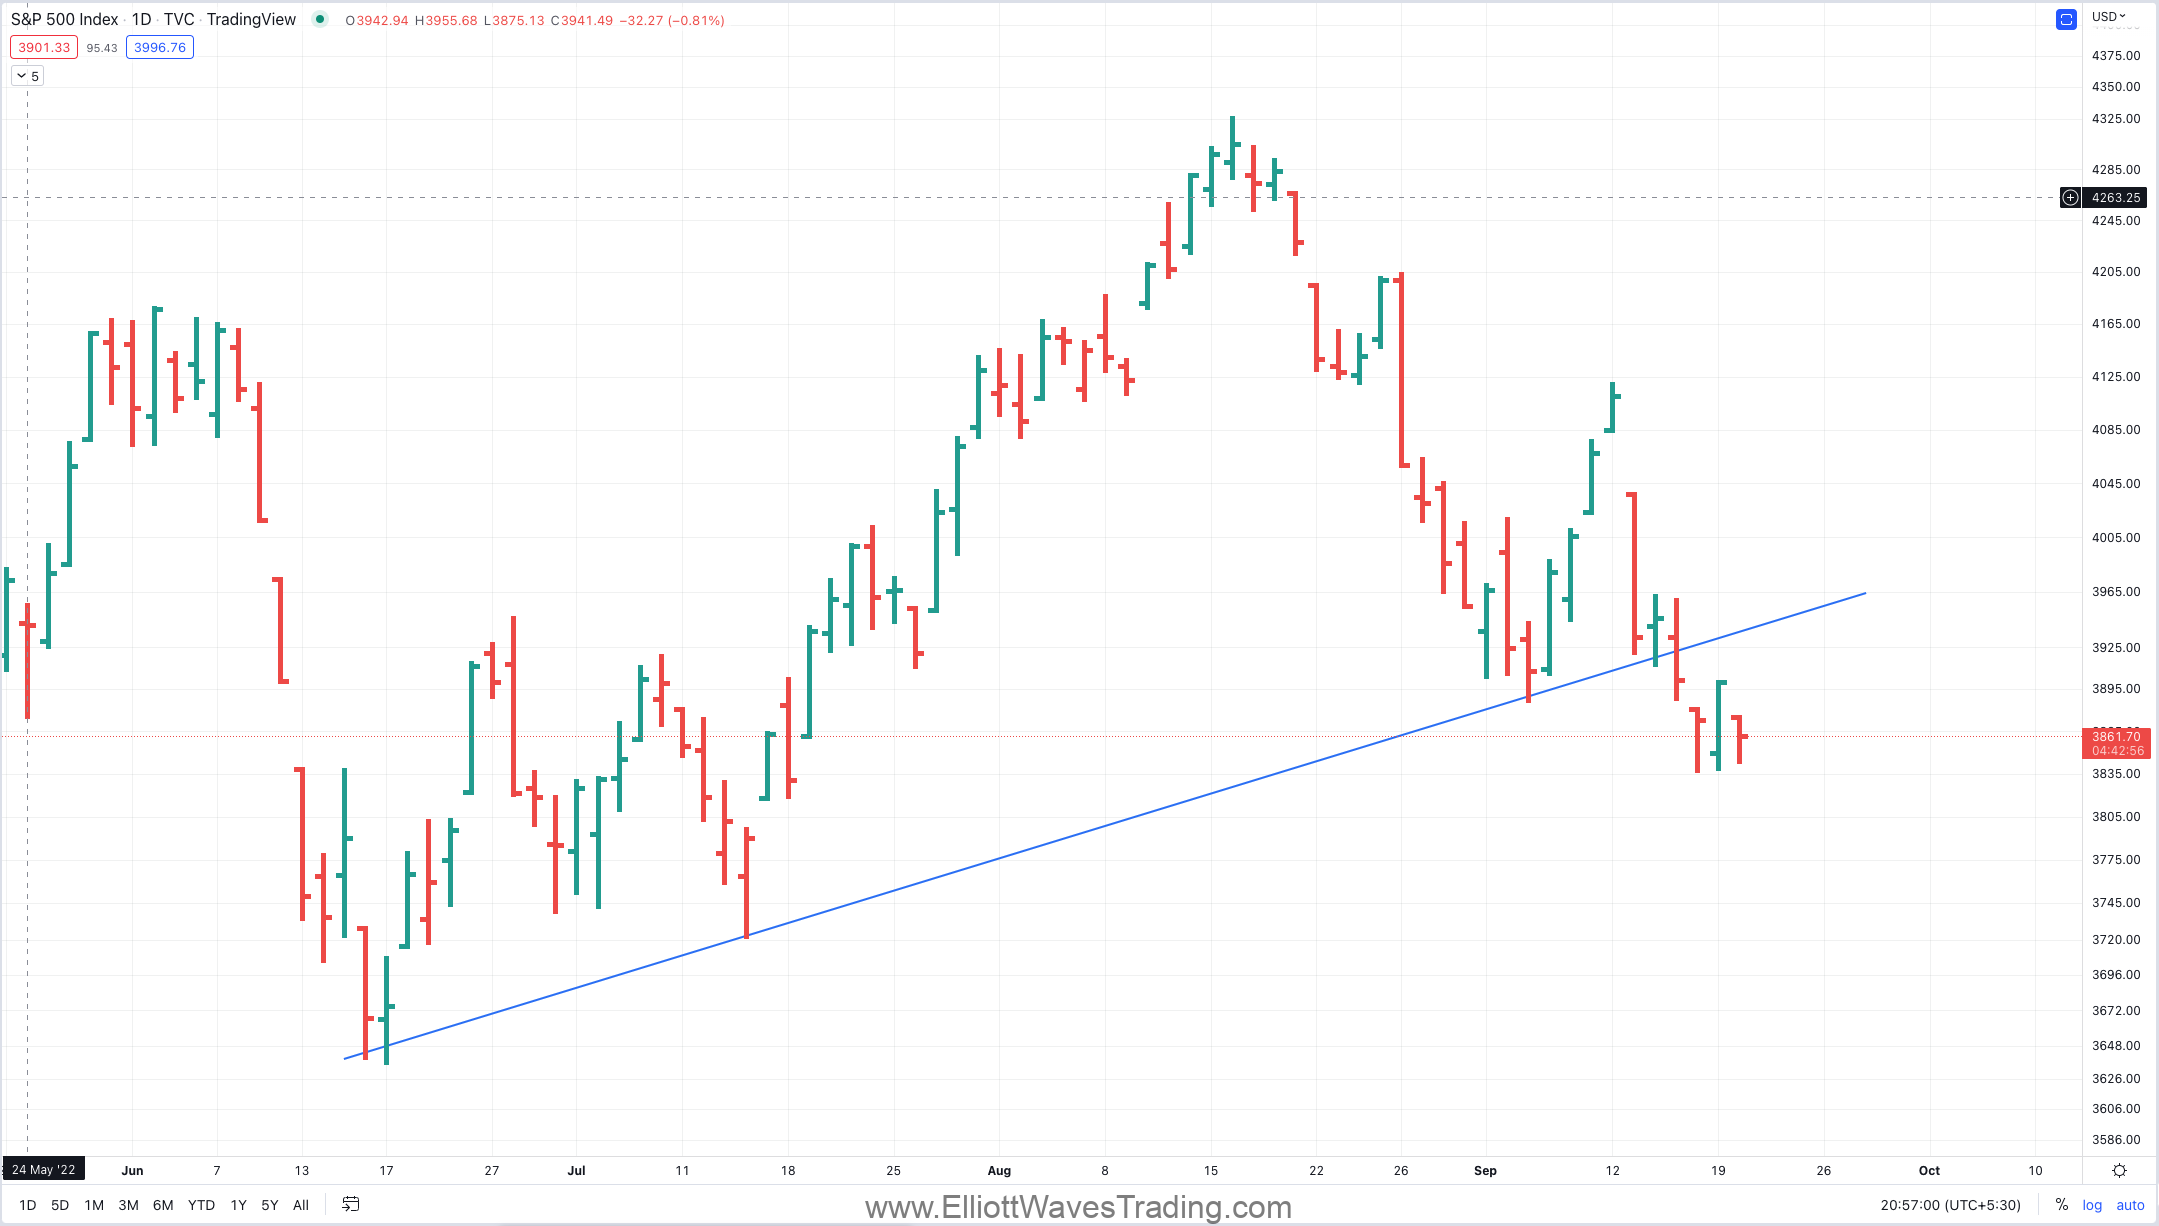Select the YTD time range

coord(201,1205)
